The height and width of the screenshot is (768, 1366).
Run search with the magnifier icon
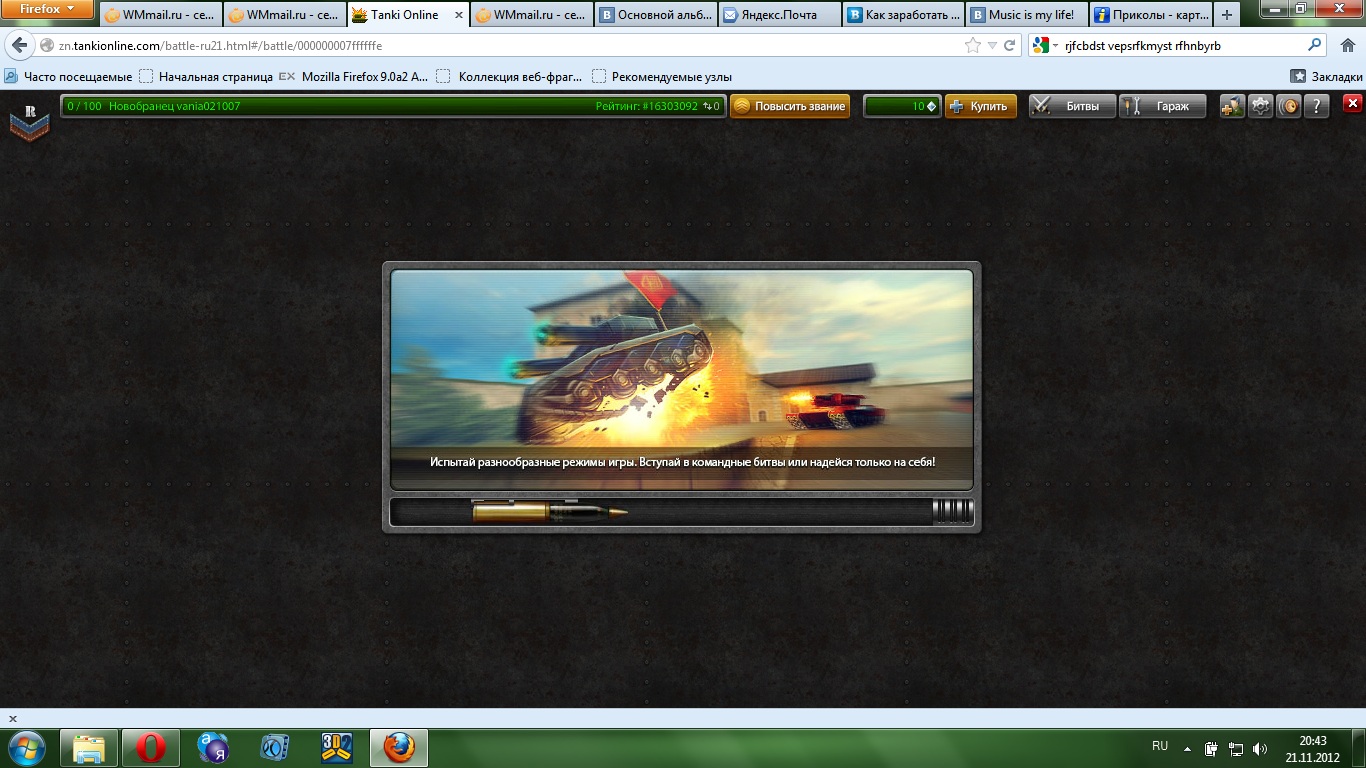[1314, 46]
